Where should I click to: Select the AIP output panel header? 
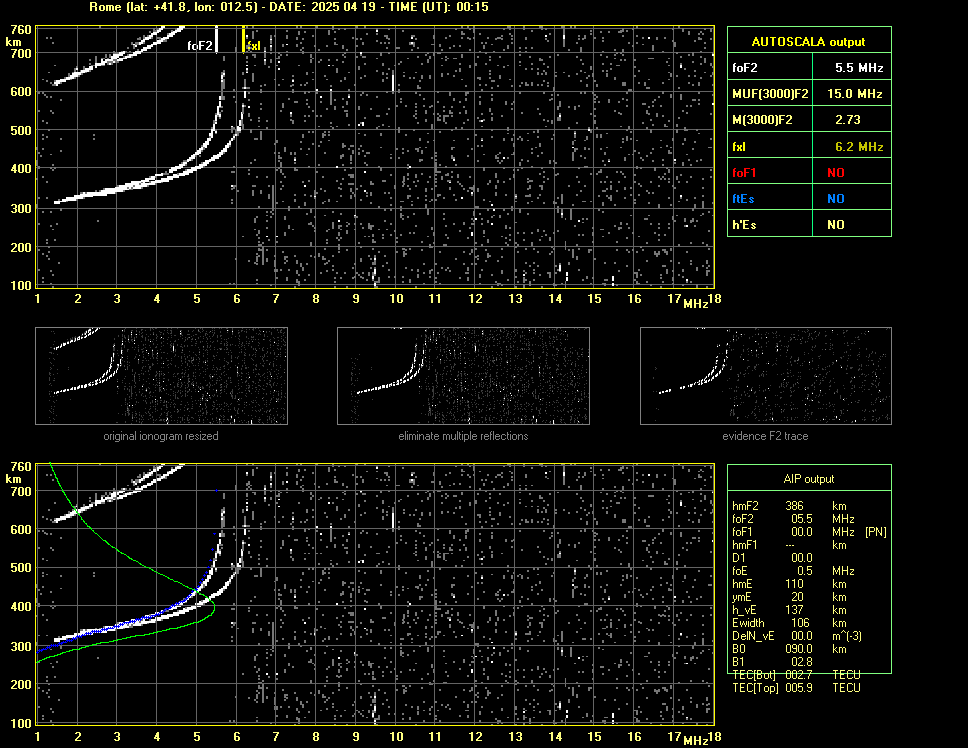[x=809, y=479]
